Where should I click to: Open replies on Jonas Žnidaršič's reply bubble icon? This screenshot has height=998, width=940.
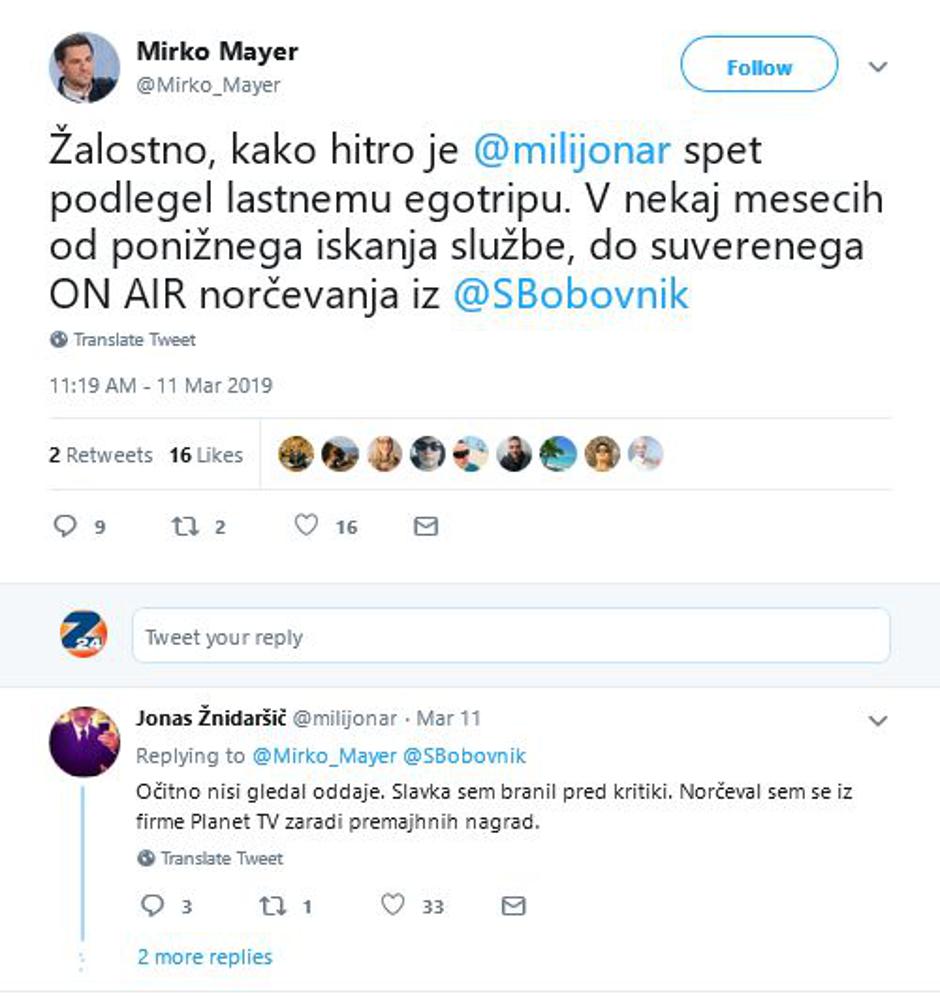(151, 904)
